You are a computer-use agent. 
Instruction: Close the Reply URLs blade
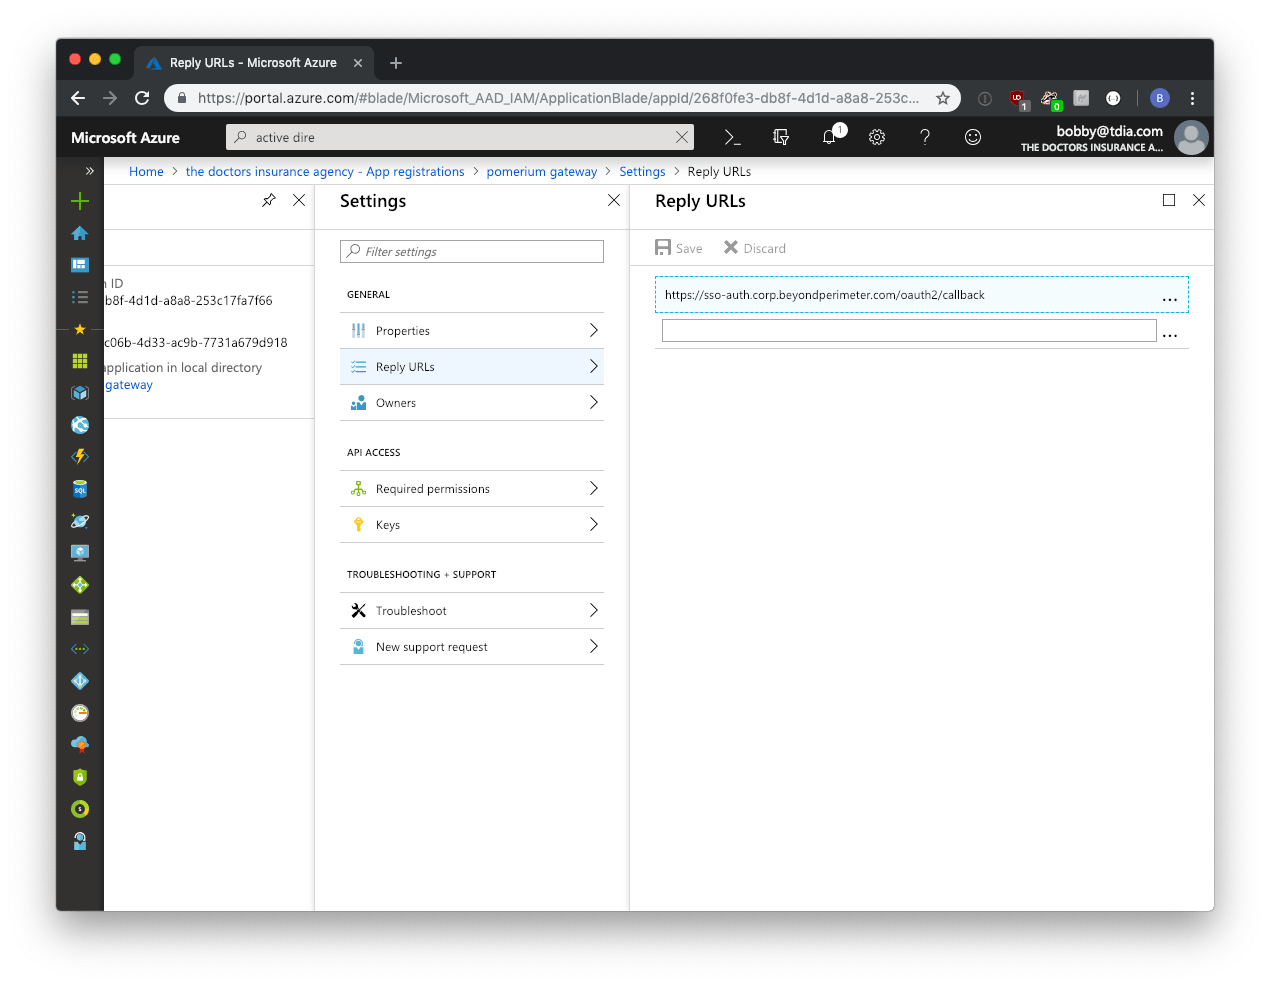[1199, 200]
